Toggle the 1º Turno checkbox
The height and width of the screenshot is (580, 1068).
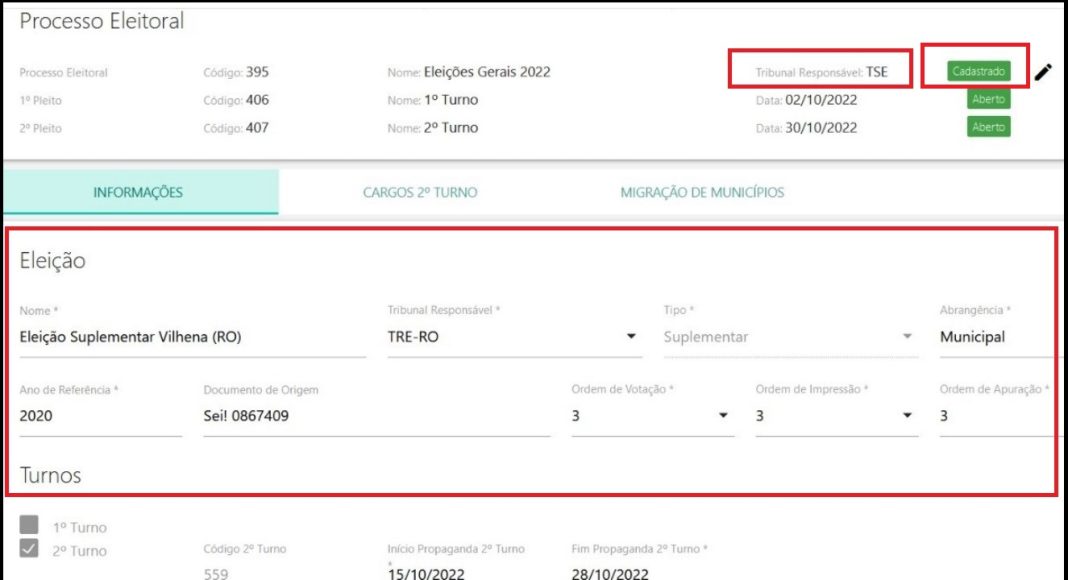pyautogui.click(x=30, y=526)
